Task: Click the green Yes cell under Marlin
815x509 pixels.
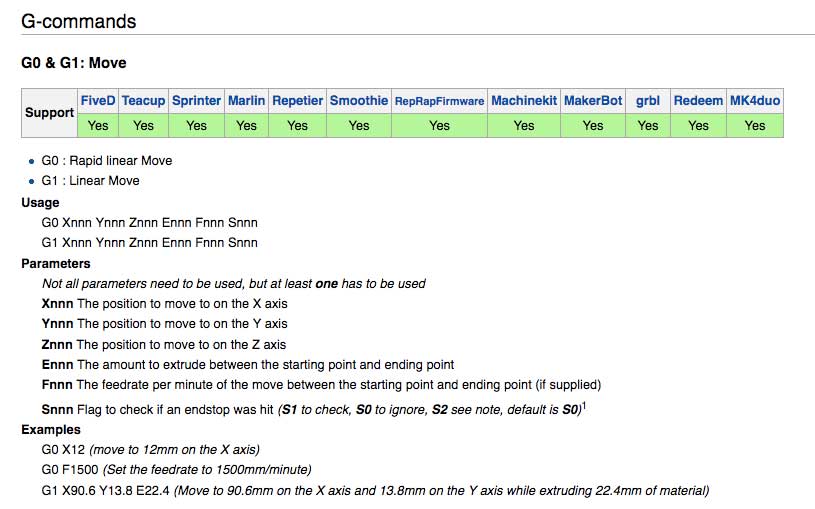Action: pos(246,125)
